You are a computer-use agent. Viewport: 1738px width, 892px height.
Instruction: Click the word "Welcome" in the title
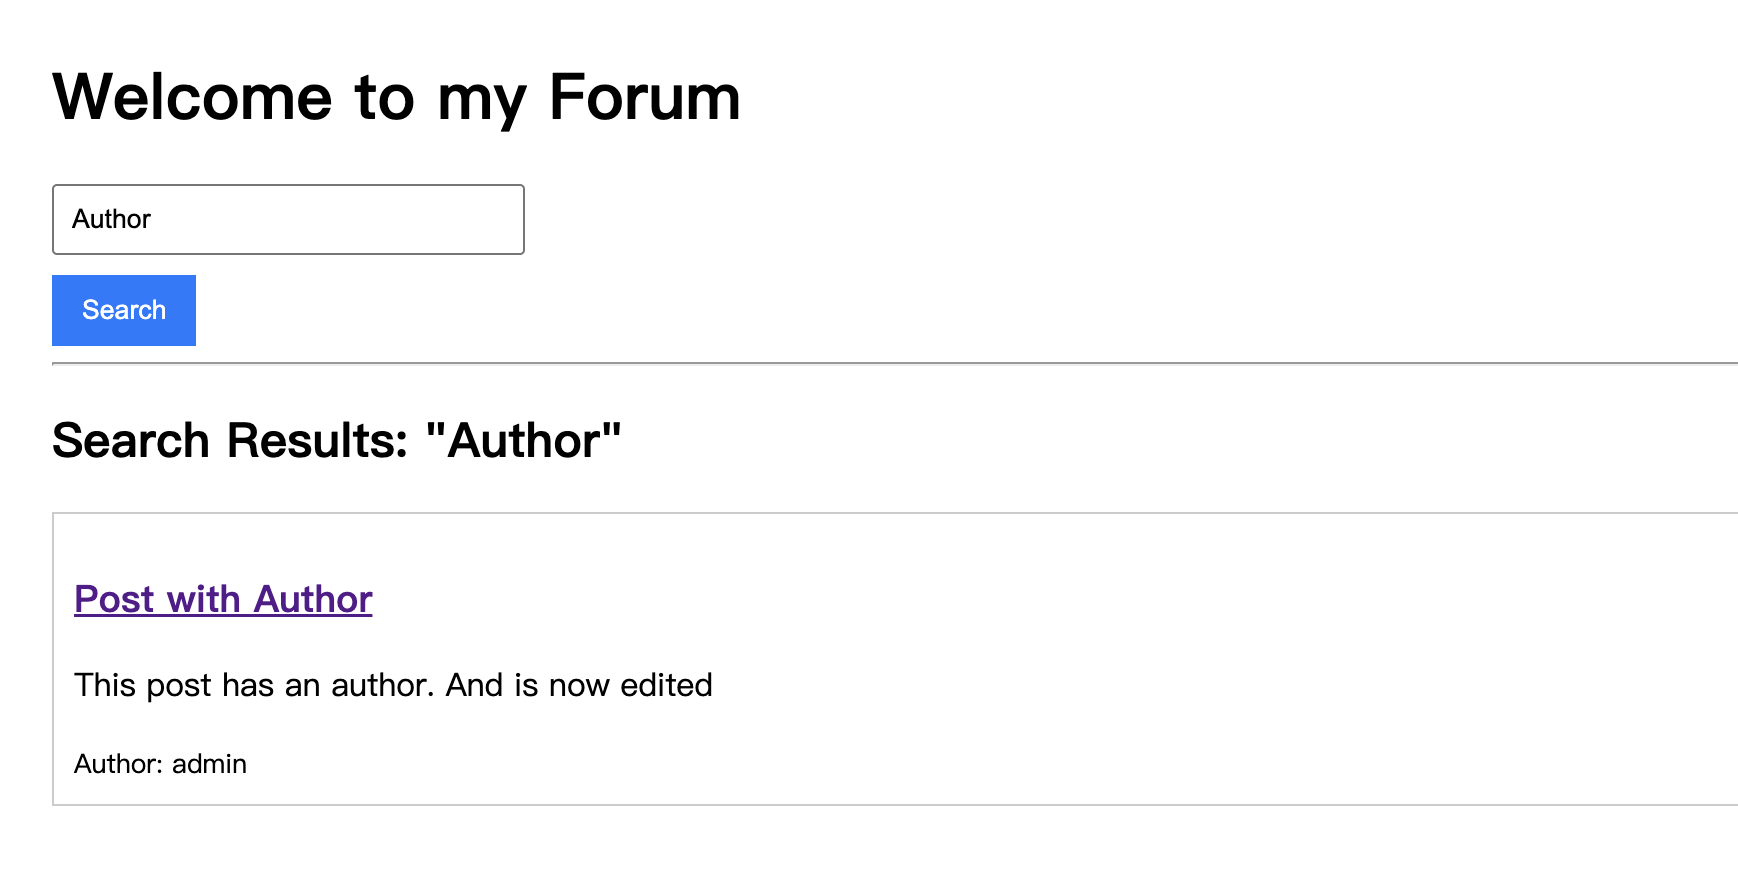click(192, 98)
